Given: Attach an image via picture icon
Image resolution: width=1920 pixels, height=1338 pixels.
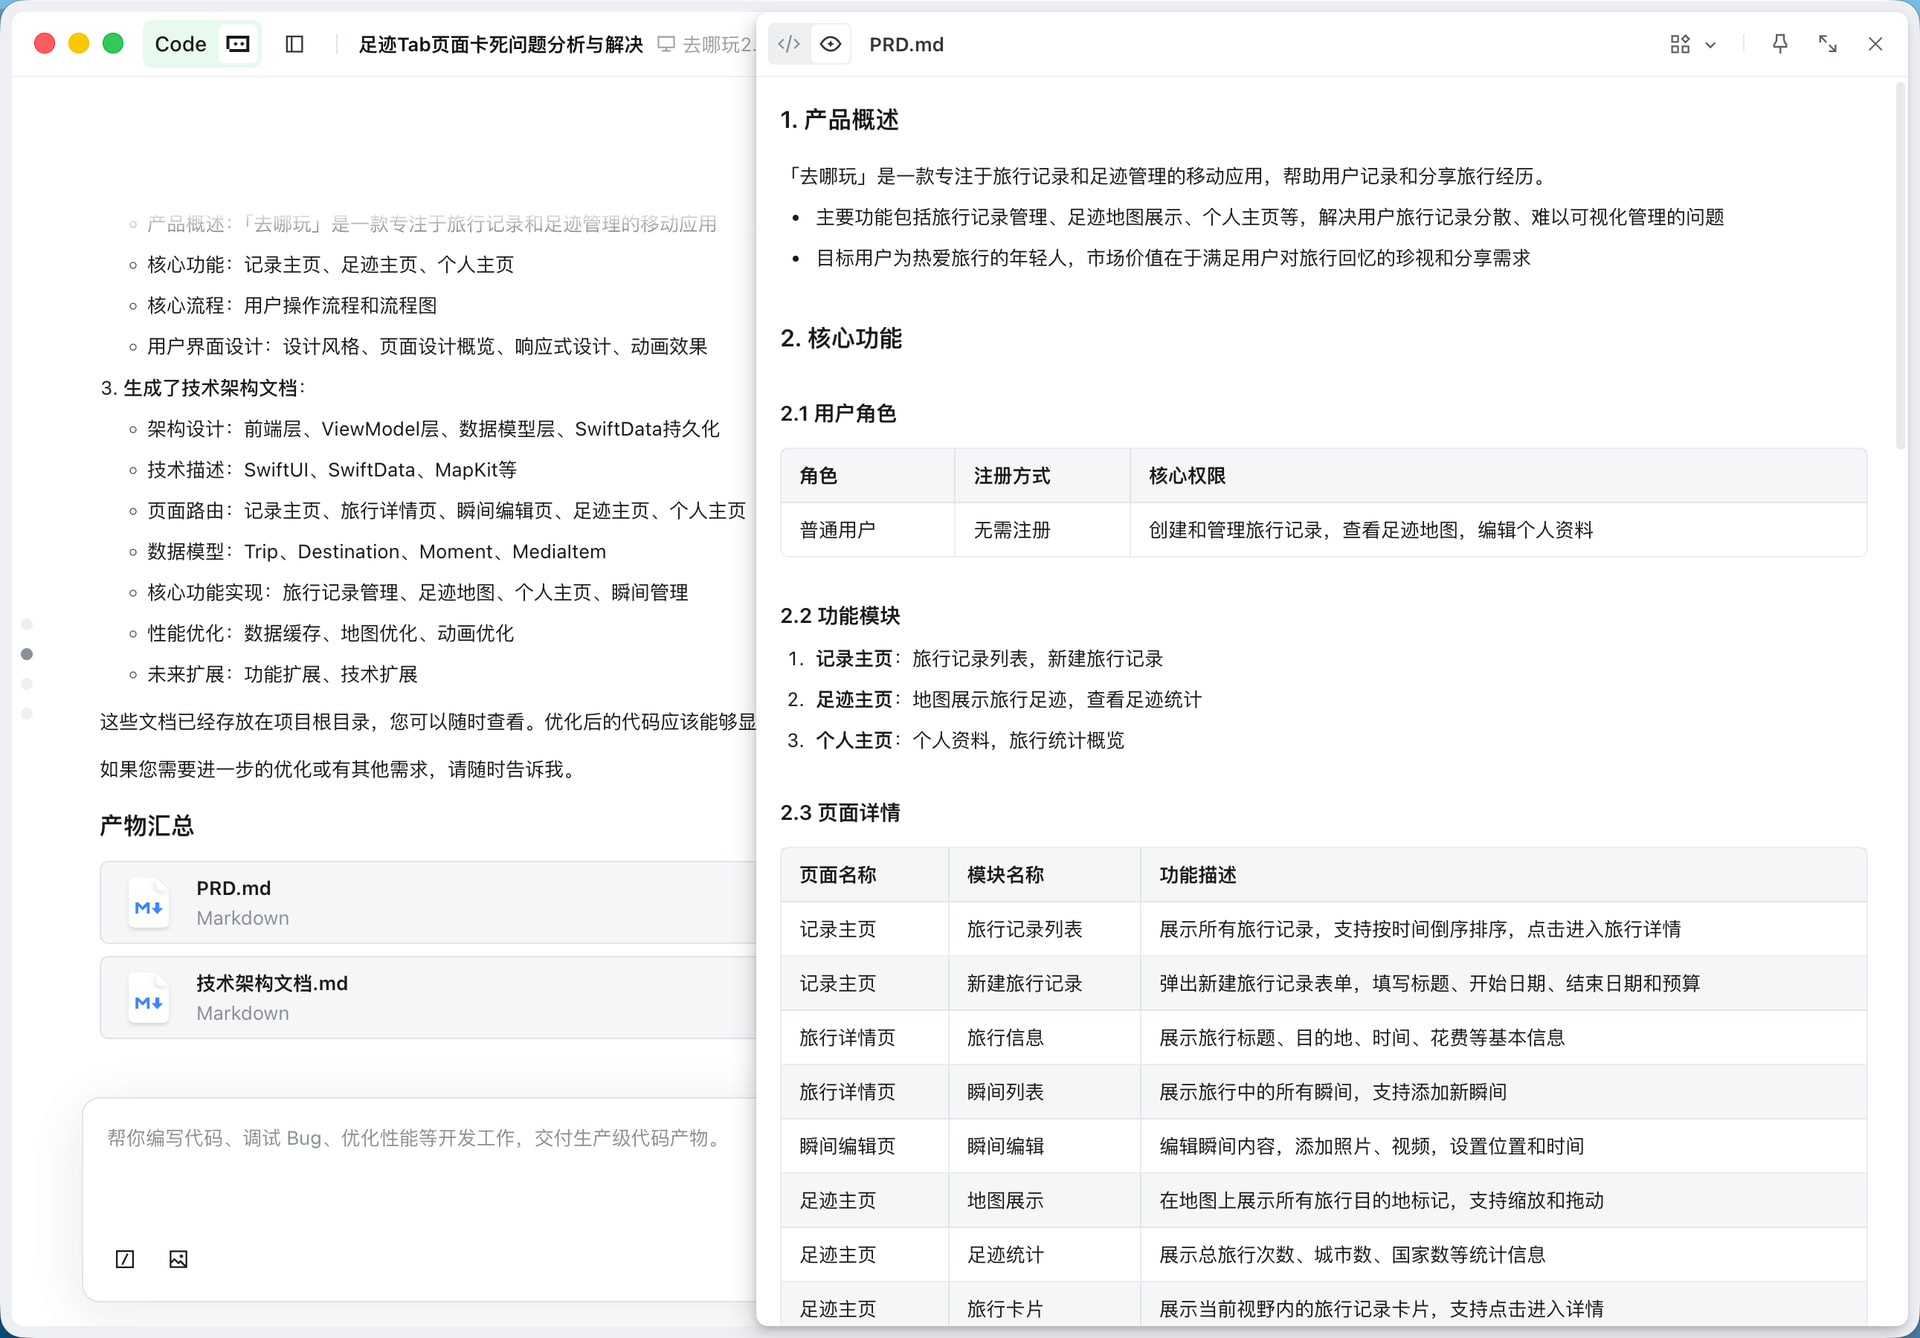Looking at the screenshot, I should click(178, 1259).
